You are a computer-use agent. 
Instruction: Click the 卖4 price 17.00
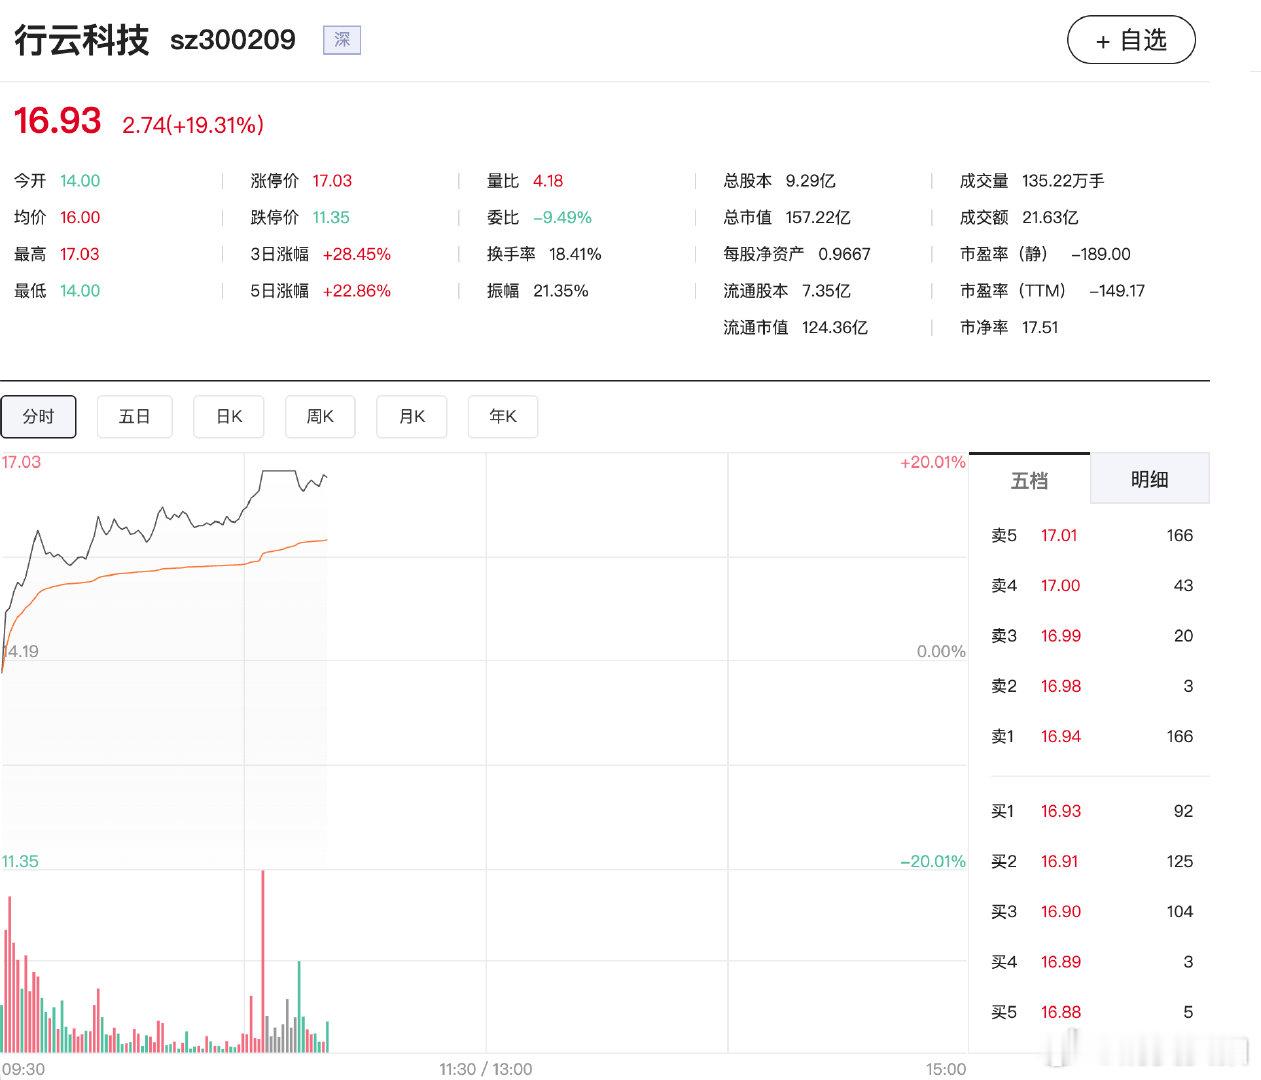click(1060, 586)
